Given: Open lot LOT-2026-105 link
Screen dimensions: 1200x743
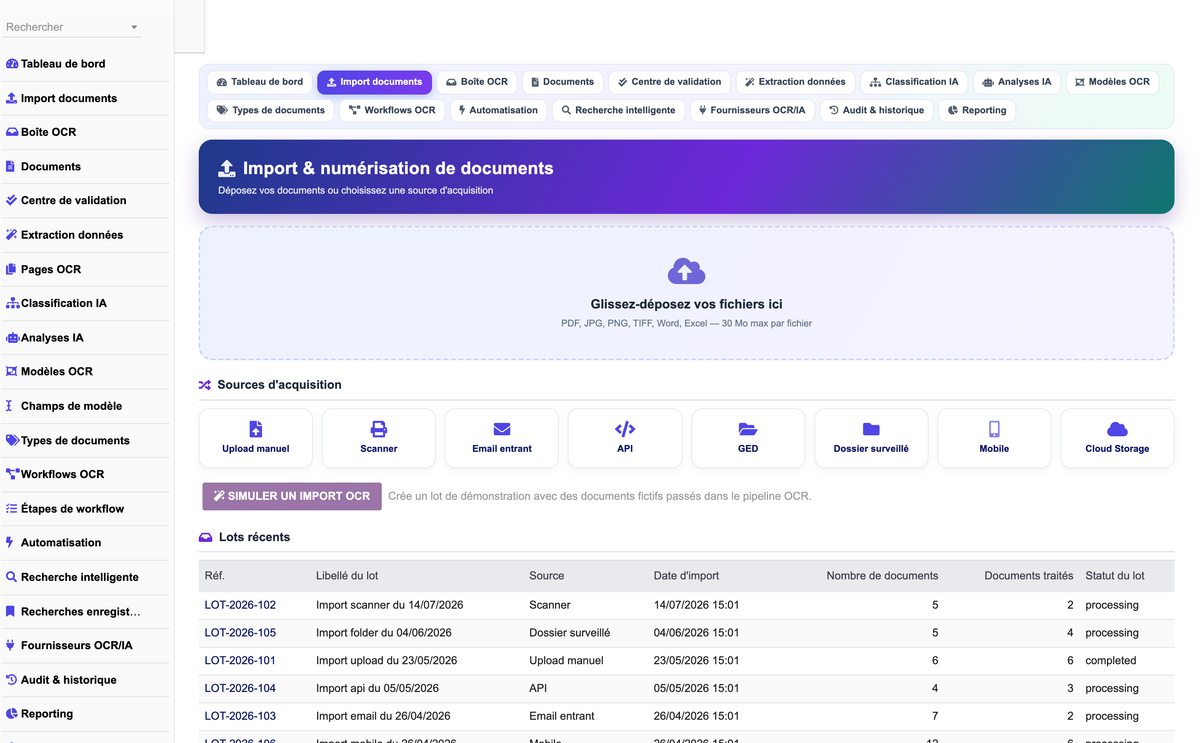Looking at the screenshot, I should [240, 633].
